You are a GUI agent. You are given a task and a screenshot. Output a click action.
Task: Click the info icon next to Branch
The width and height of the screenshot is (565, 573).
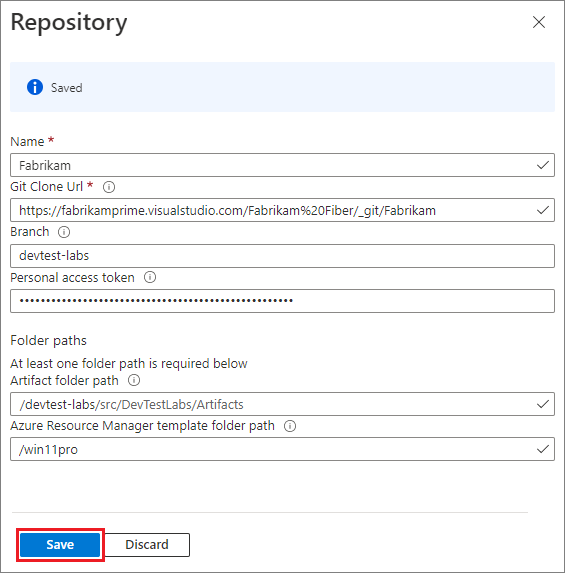point(64,232)
